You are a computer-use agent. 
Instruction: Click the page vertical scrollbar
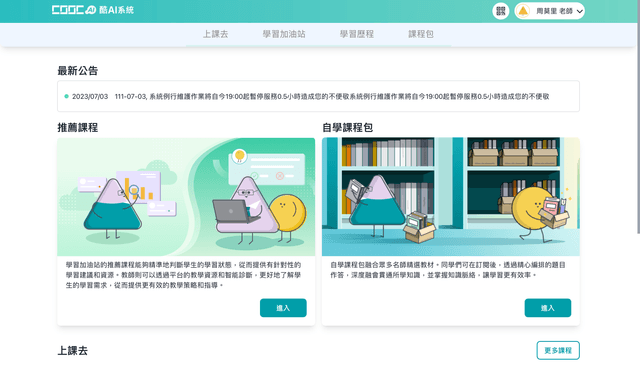click(638, 117)
